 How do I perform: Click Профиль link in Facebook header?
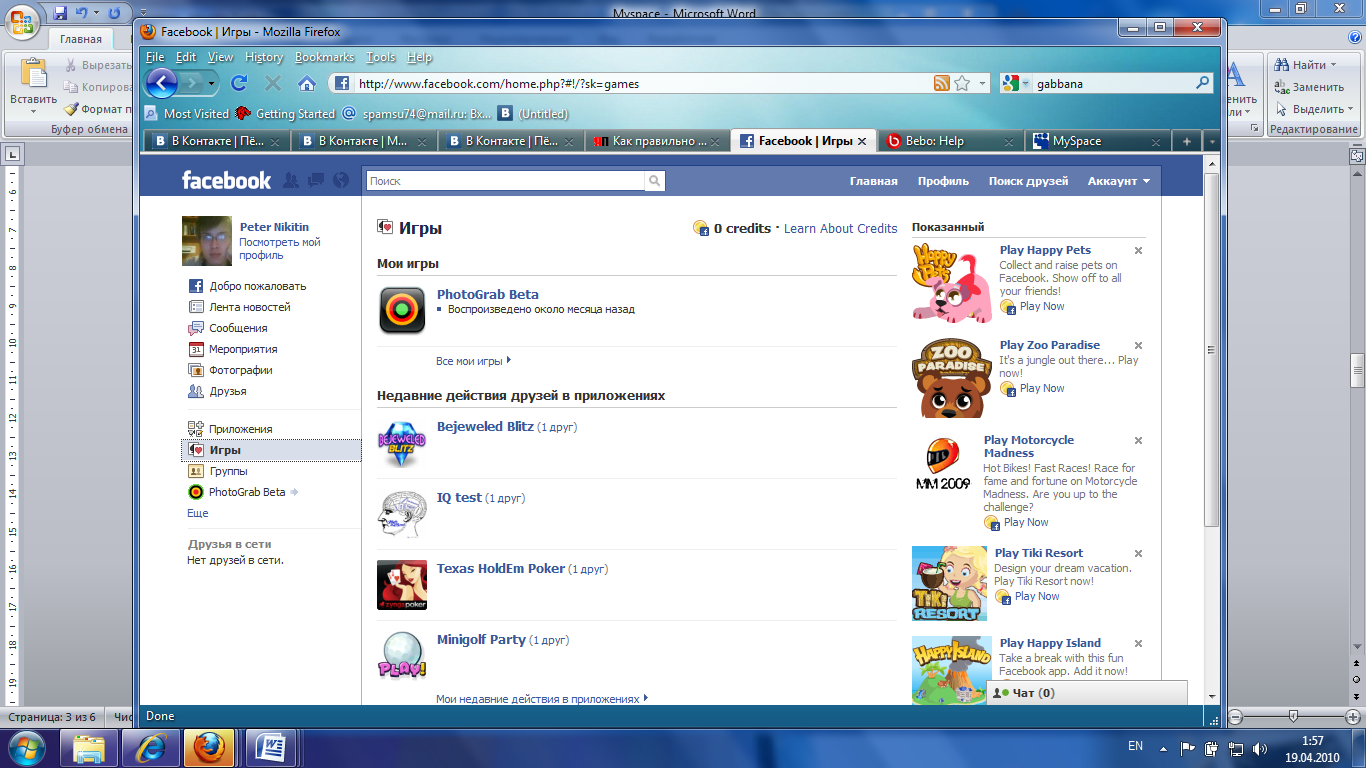click(943, 181)
